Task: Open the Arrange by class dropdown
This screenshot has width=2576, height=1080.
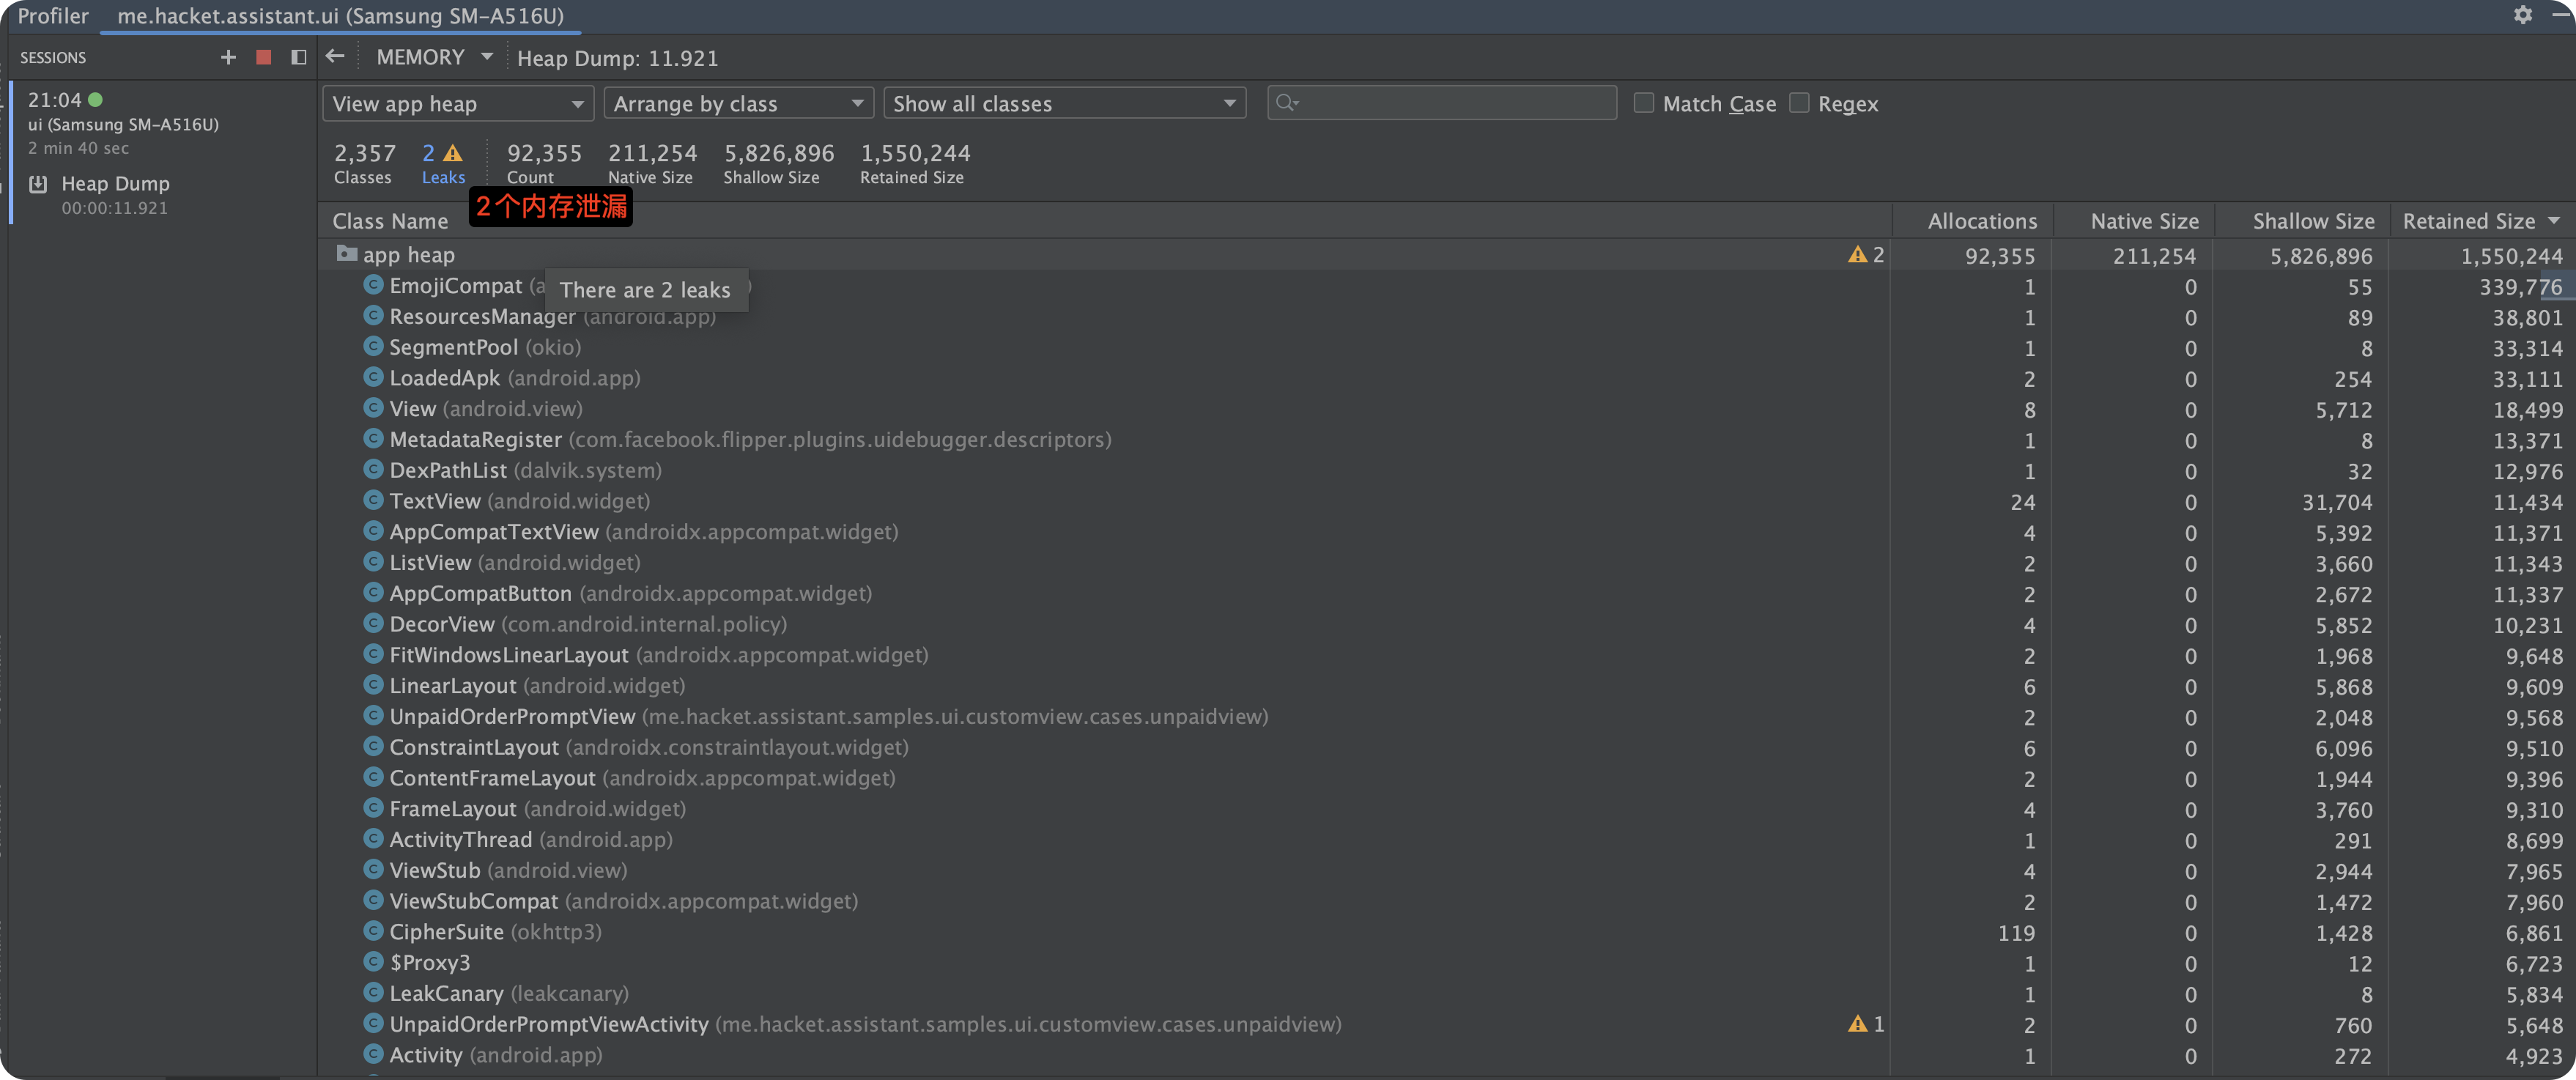Action: (x=738, y=103)
